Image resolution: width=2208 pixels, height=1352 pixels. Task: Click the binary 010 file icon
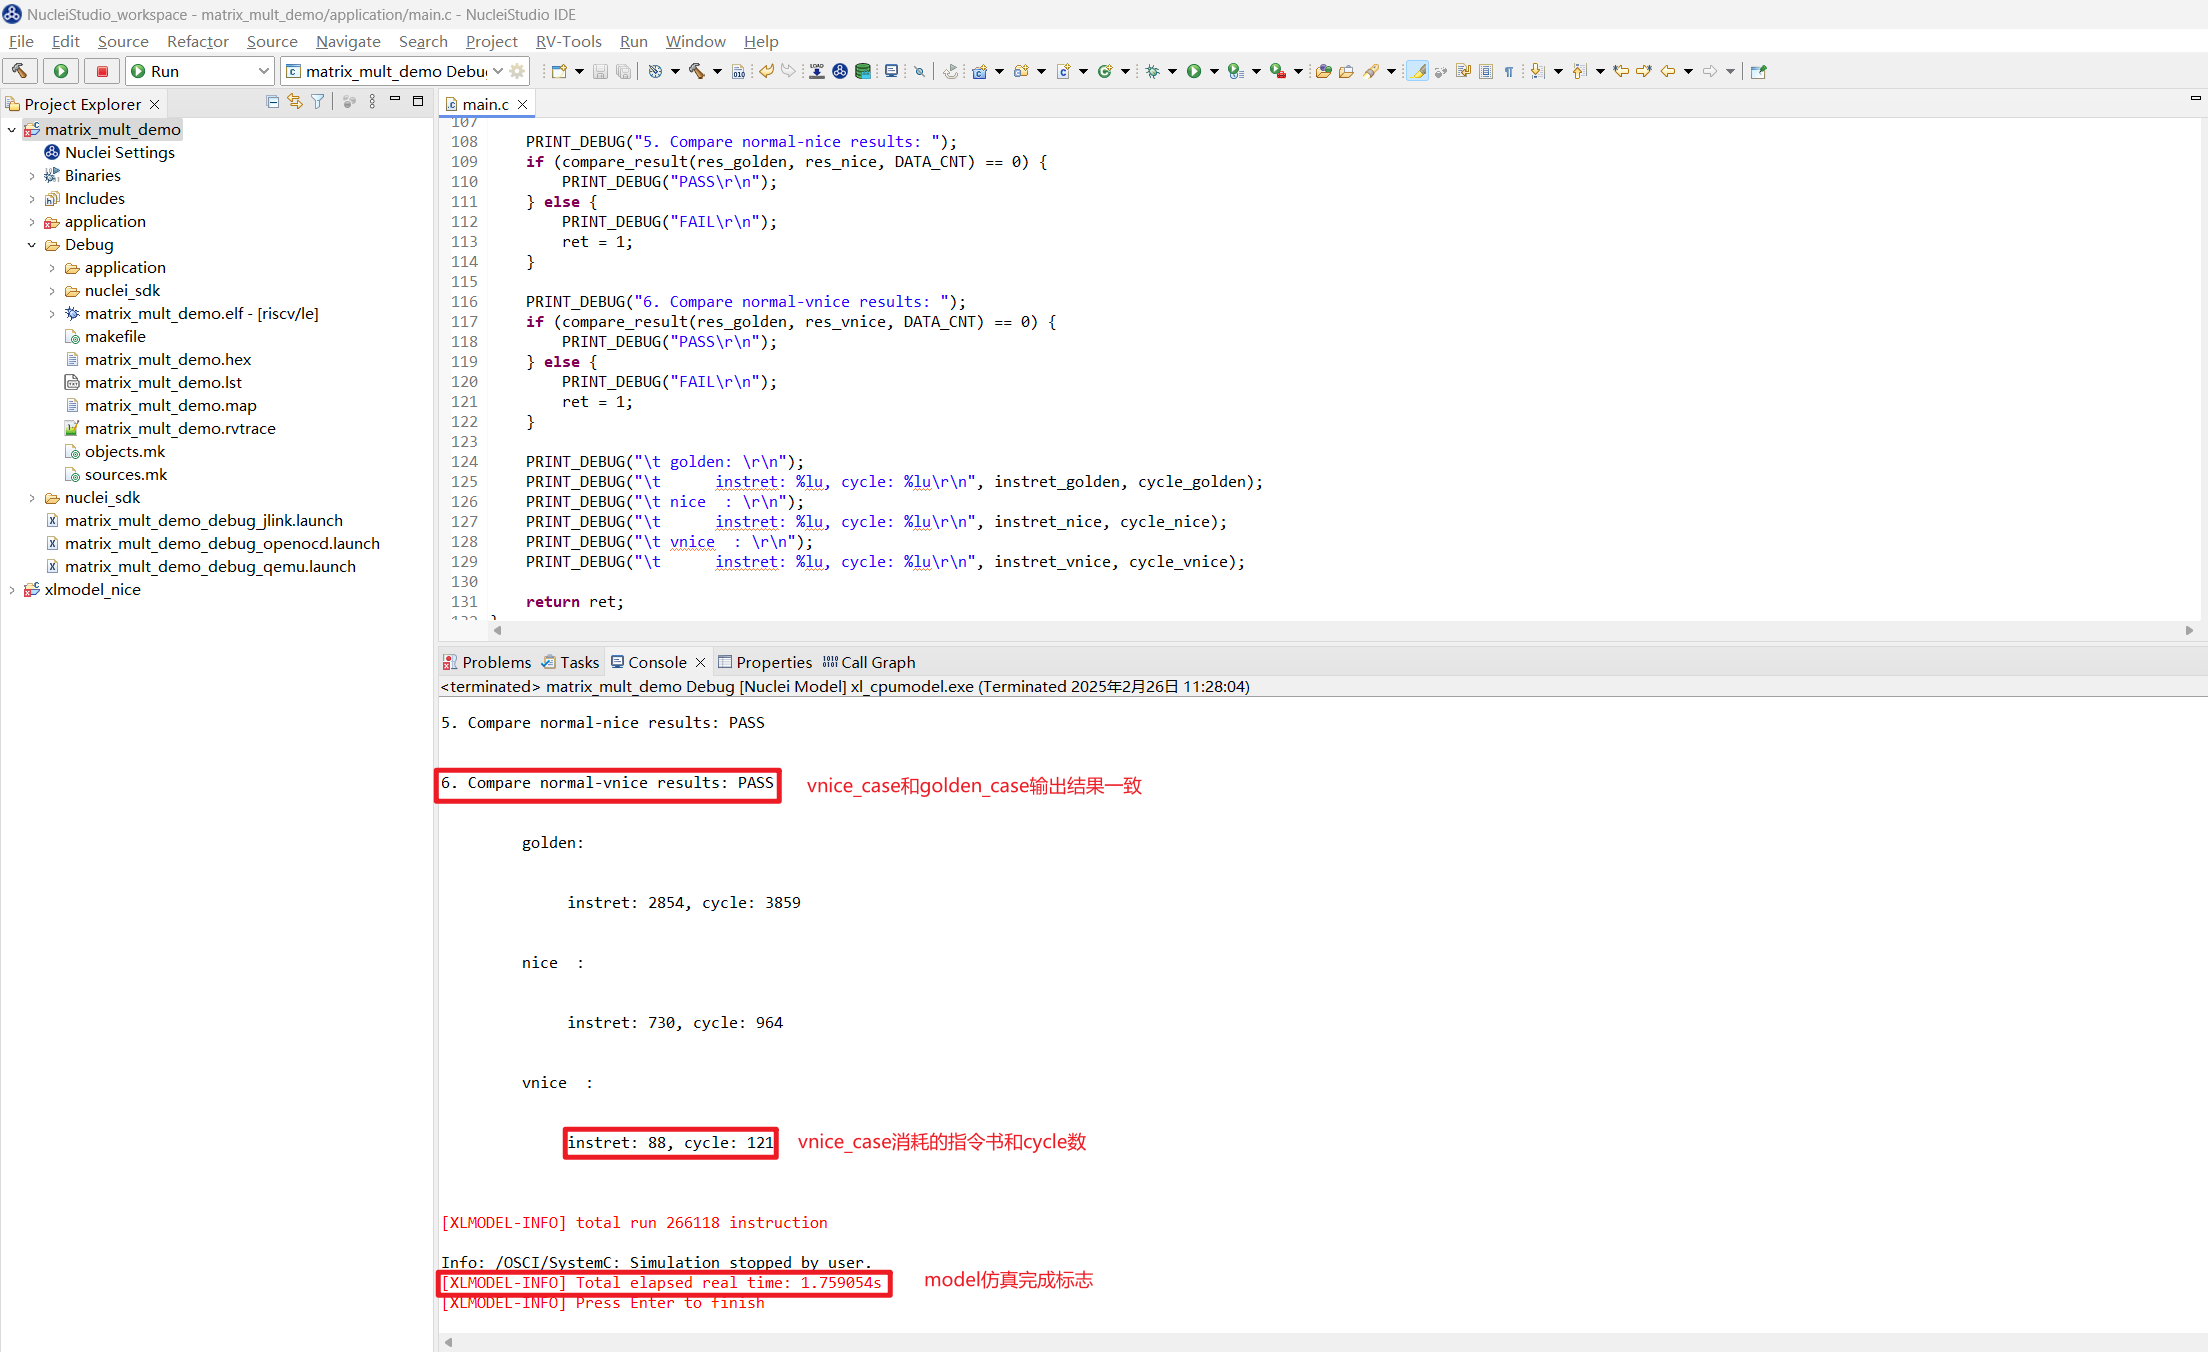(738, 71)
